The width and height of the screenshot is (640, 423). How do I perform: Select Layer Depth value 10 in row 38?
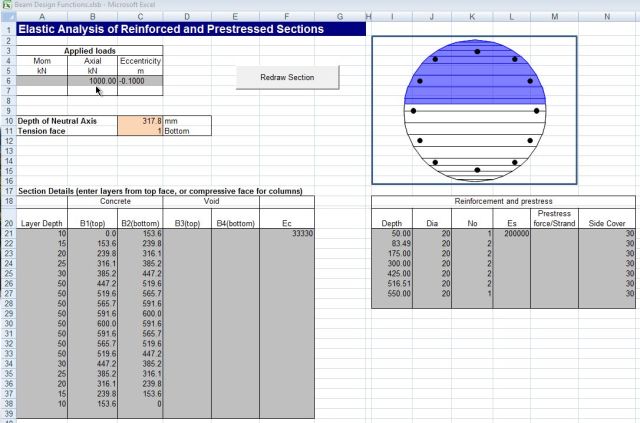(x=42, y=404)
